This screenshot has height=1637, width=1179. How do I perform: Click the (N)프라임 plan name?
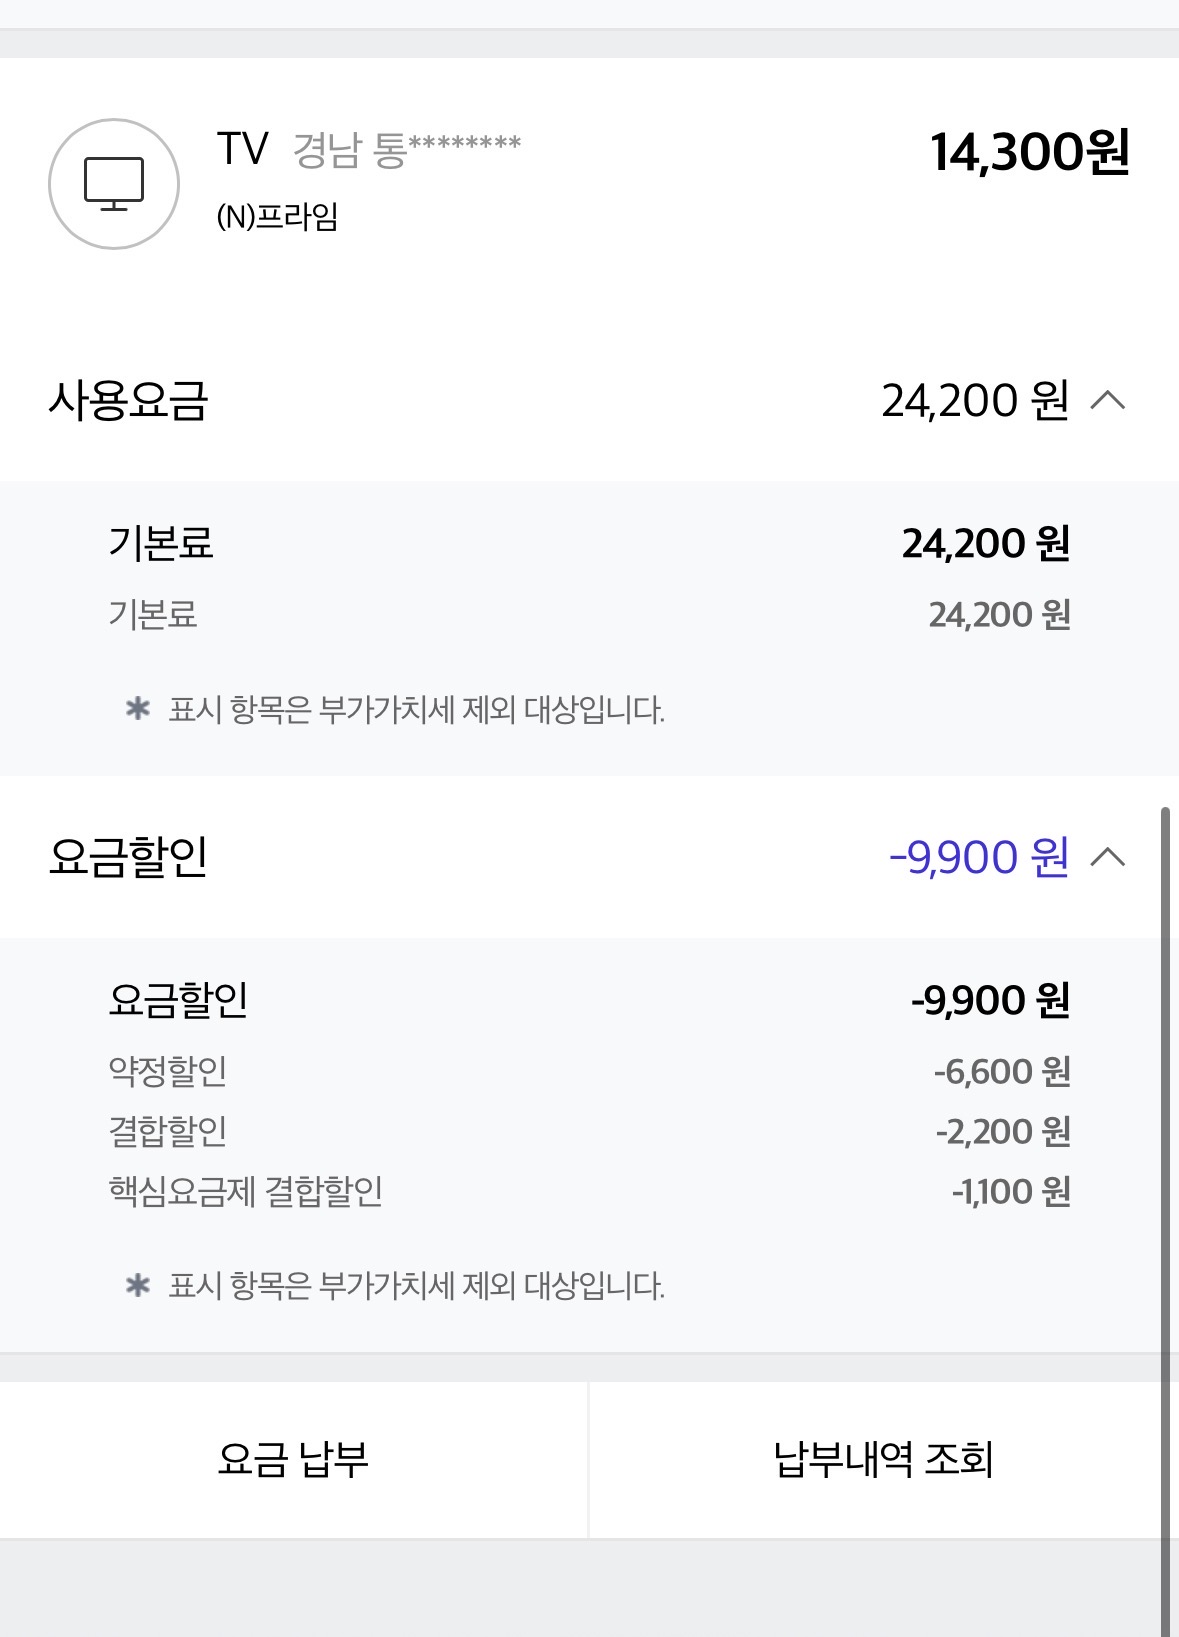277,216
